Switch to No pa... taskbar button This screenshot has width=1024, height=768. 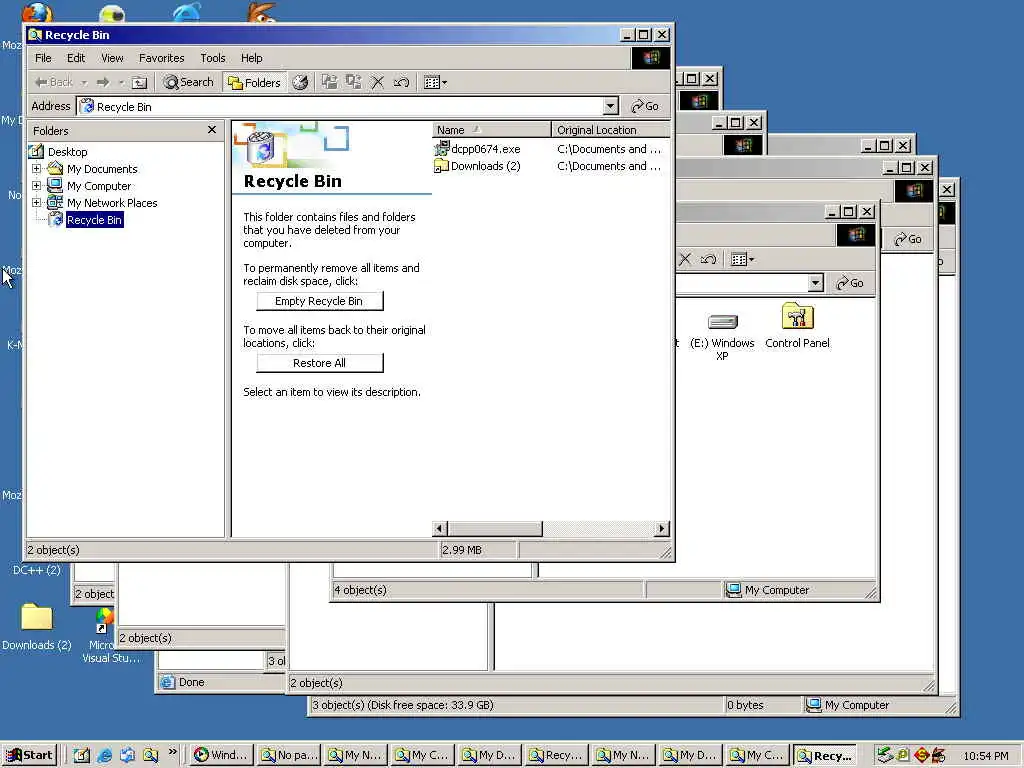(288, 755)
